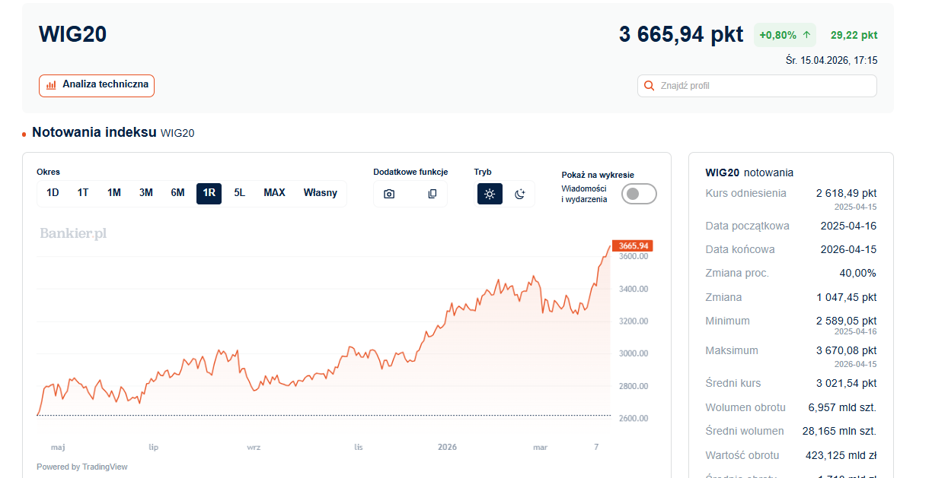948x478 pixels.
Task: Click Data początkowa value 2025-04-16
Action: pyautogui.click(x=848, y=226)
